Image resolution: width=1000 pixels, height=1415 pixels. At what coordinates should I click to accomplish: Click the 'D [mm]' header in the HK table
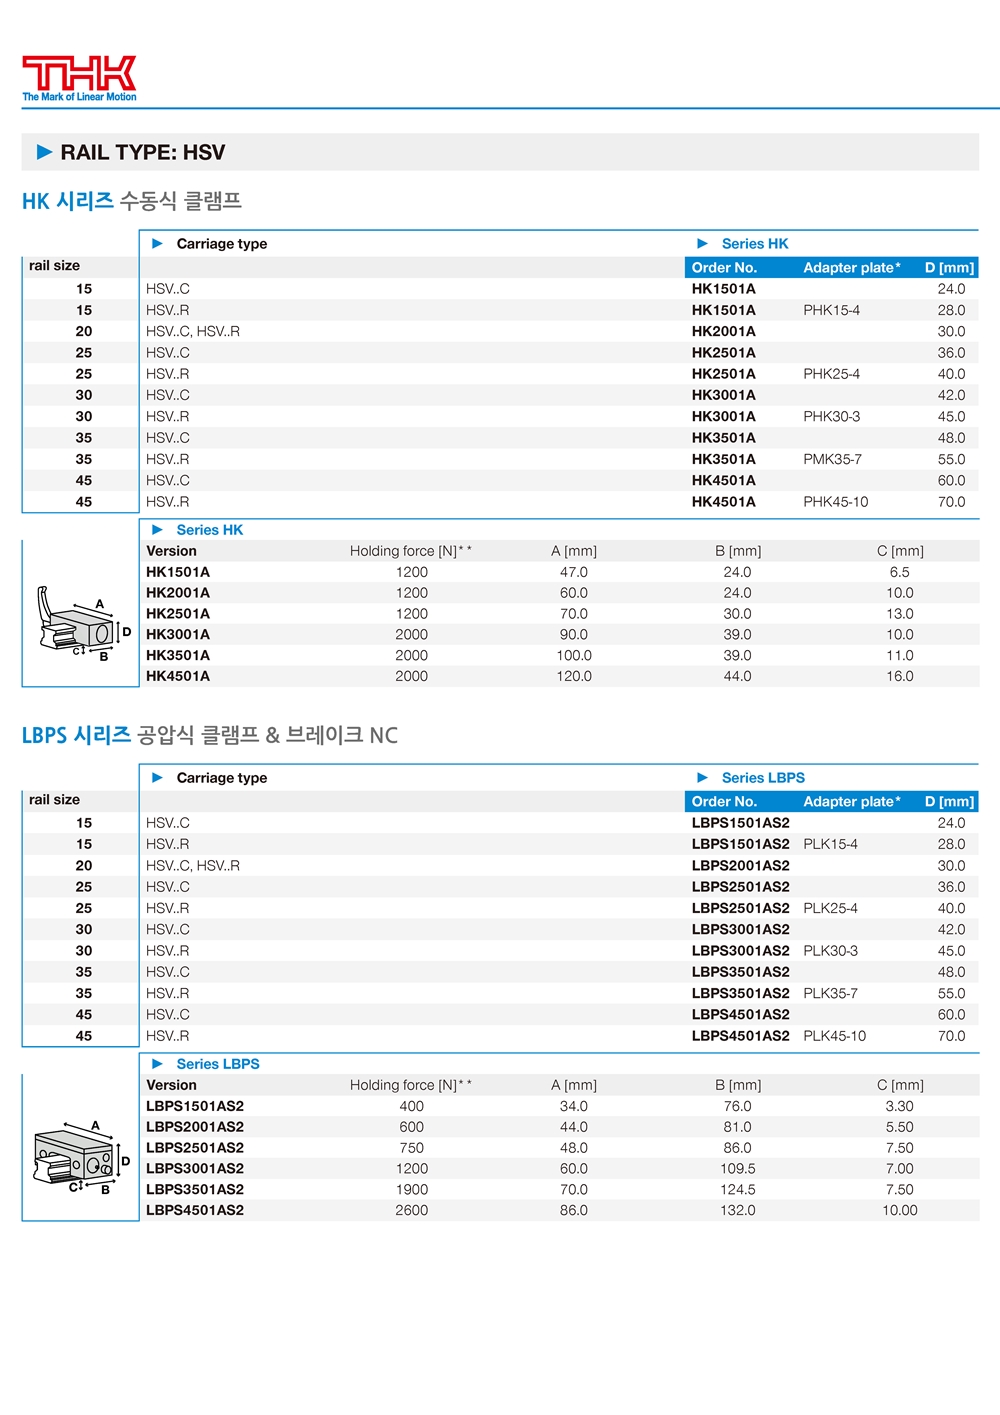[x=949, y=268]
